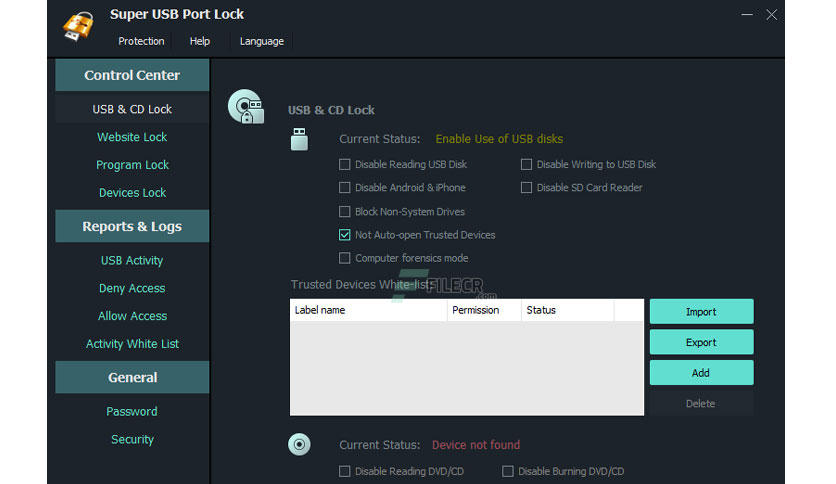Open the Help menu

pos(200,41)
